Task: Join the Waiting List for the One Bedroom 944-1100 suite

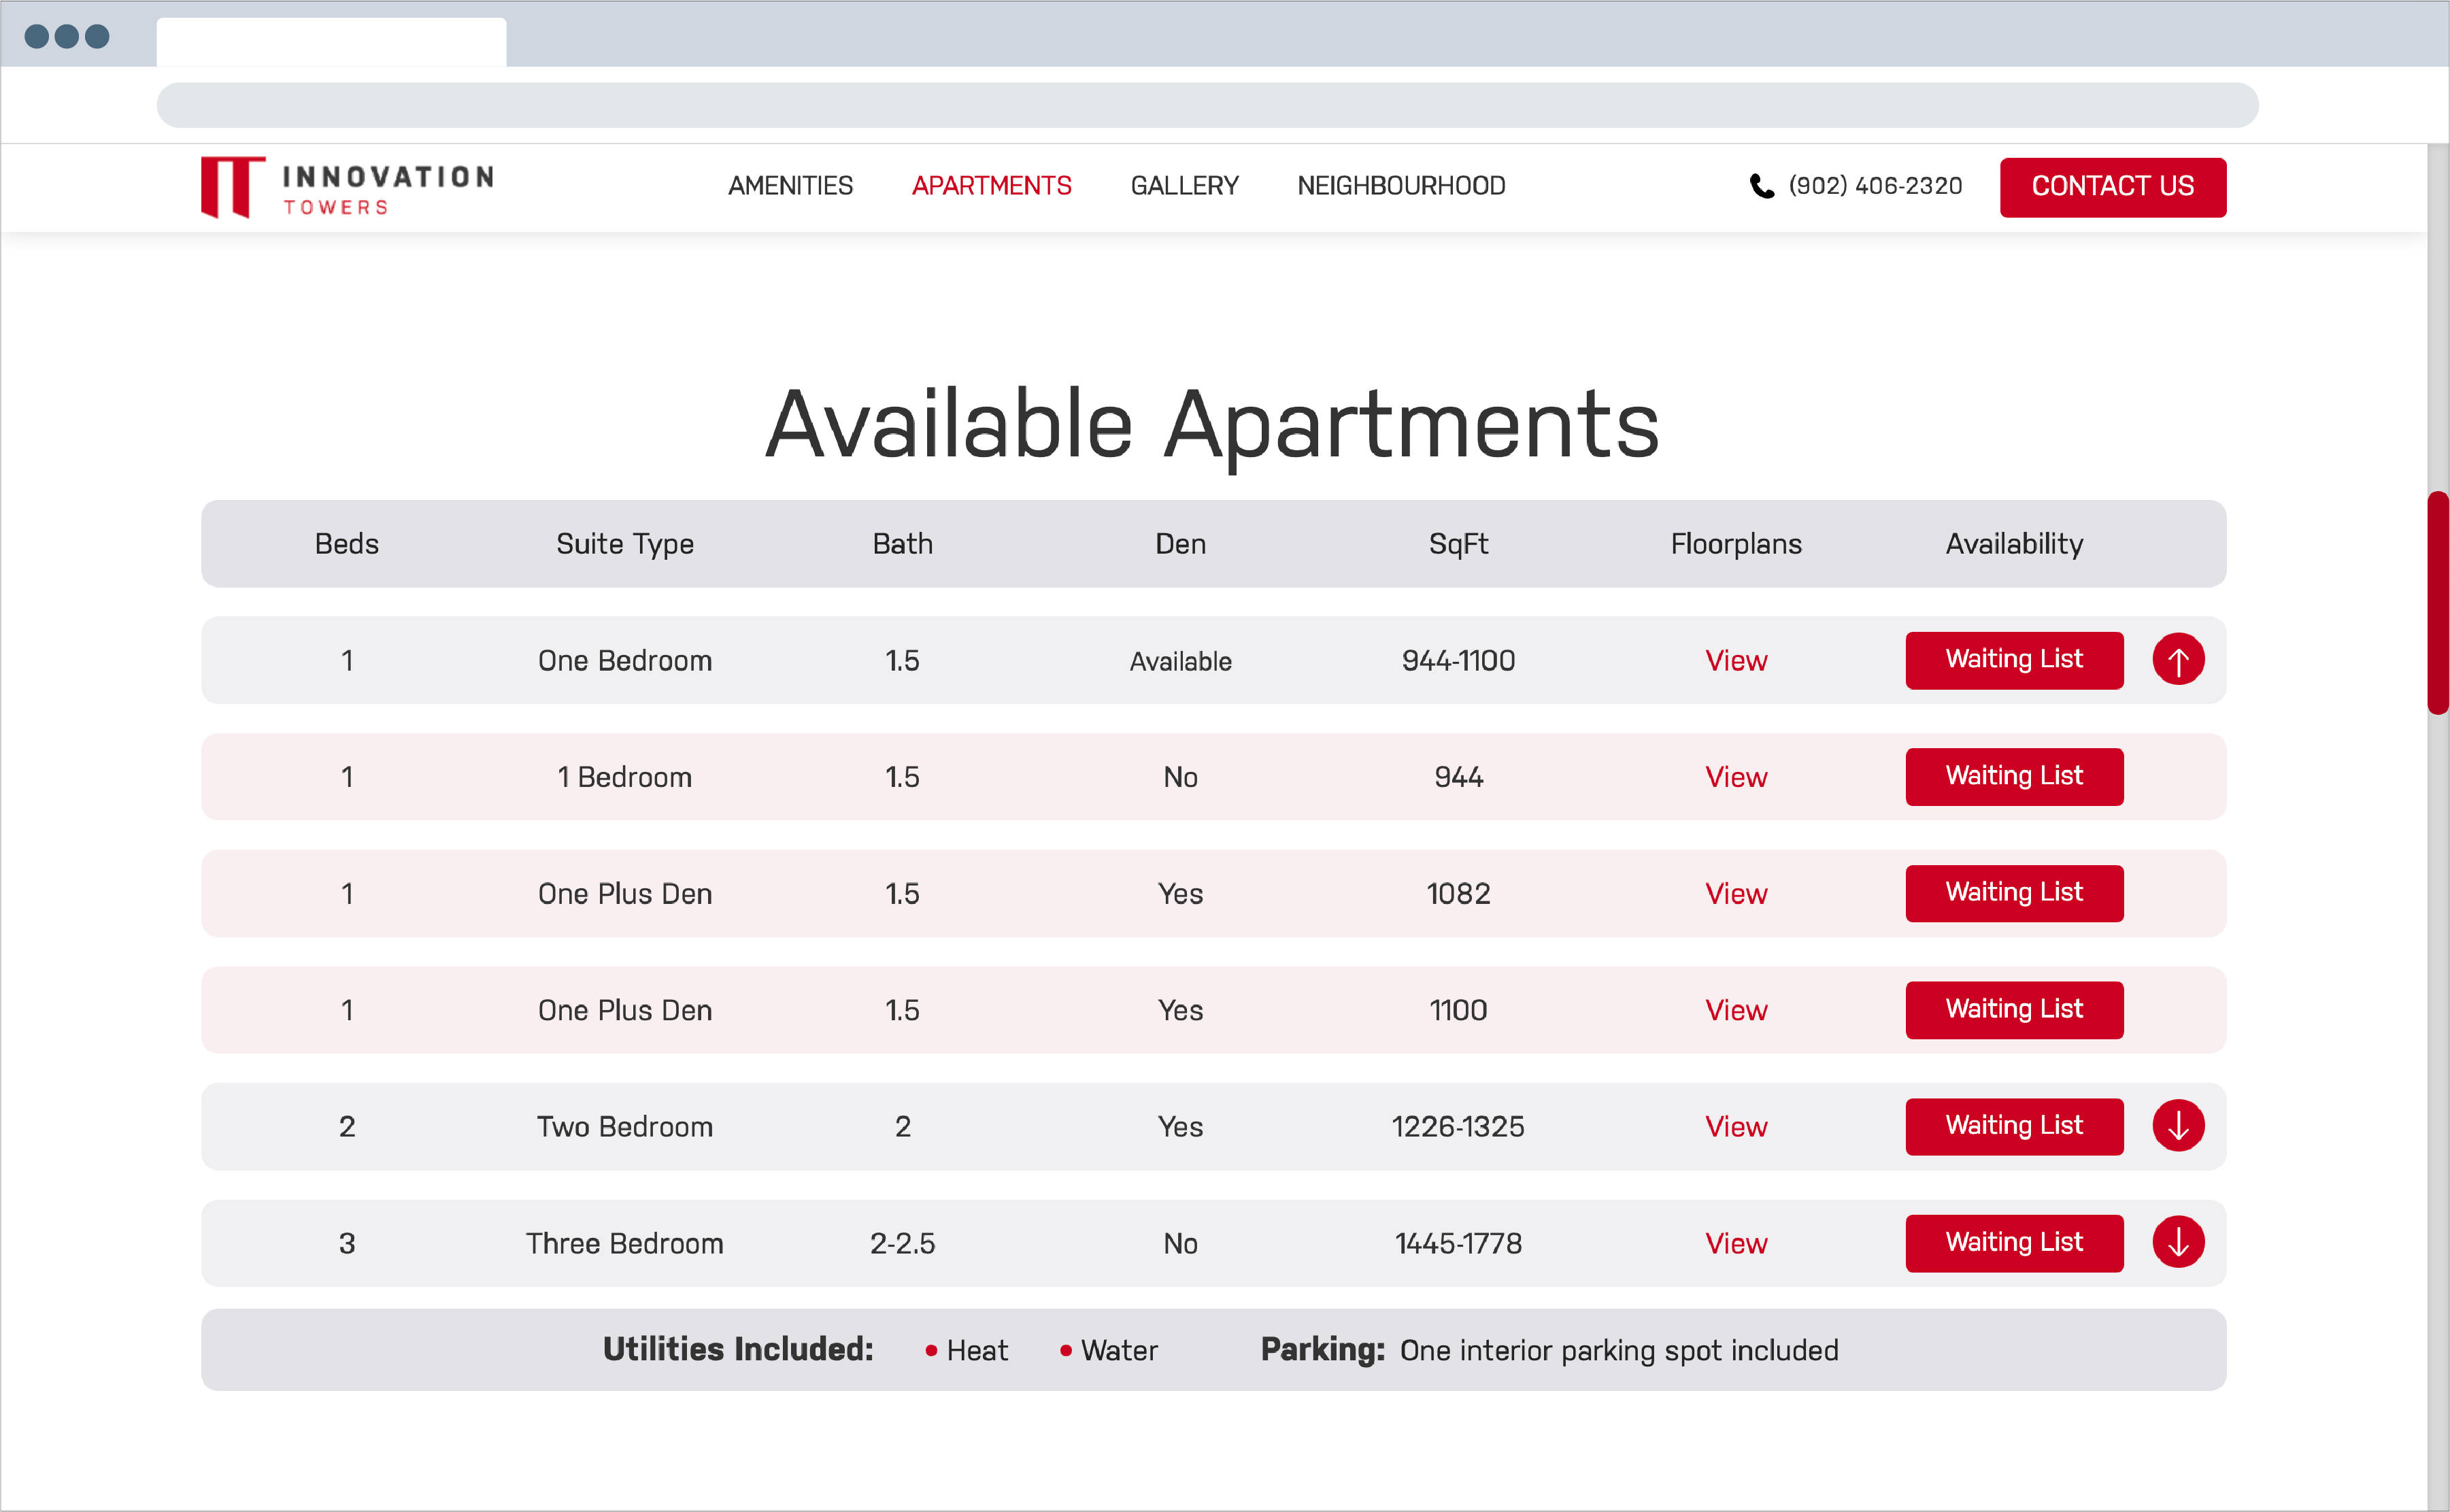Action: point(2013,660)
